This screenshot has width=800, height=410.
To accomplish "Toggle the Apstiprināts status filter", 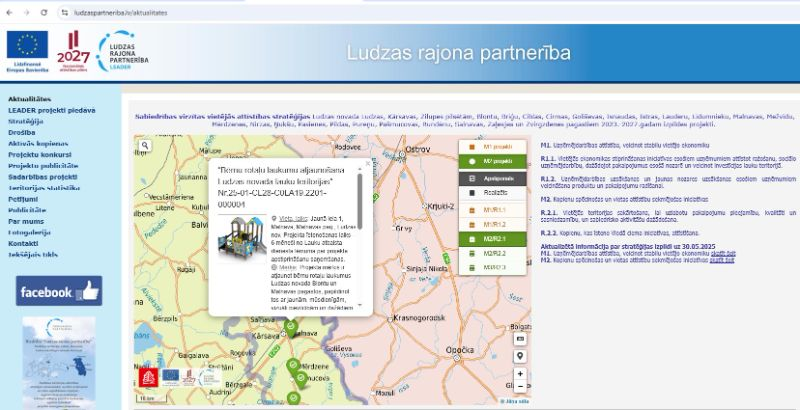I will pos(495,178).
